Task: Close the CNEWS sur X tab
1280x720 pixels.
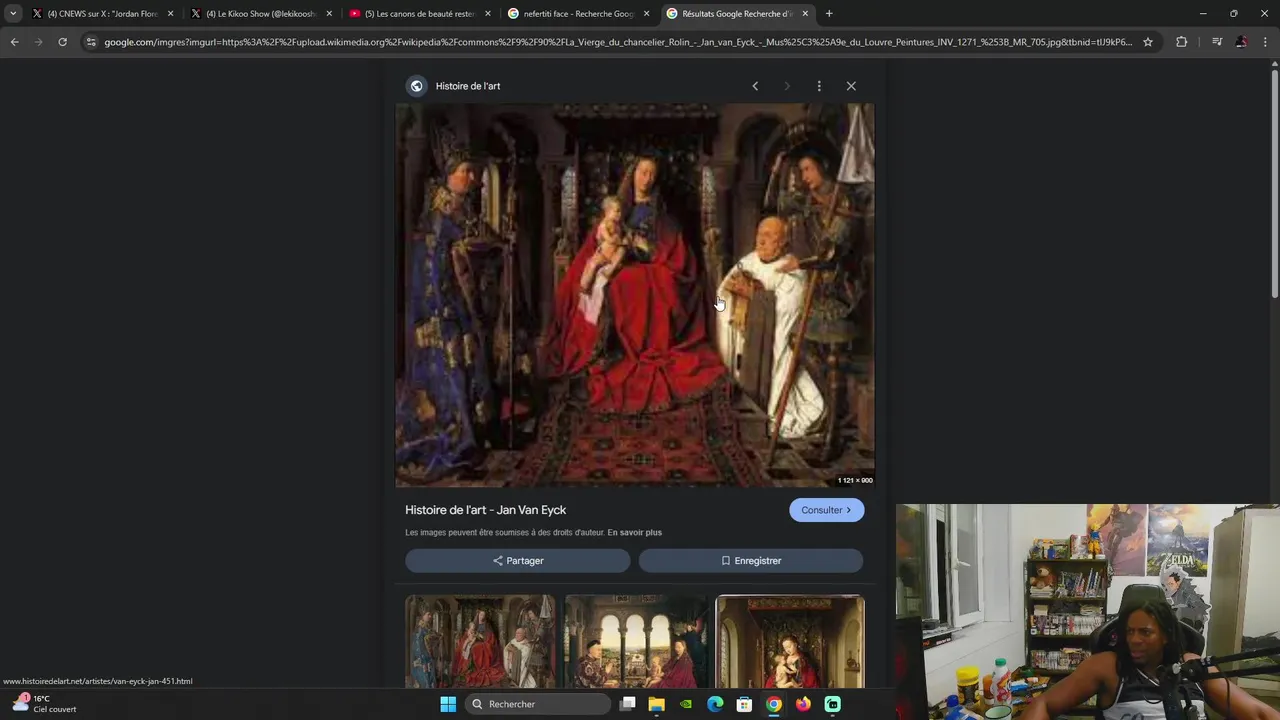Action: click(170, 14)
